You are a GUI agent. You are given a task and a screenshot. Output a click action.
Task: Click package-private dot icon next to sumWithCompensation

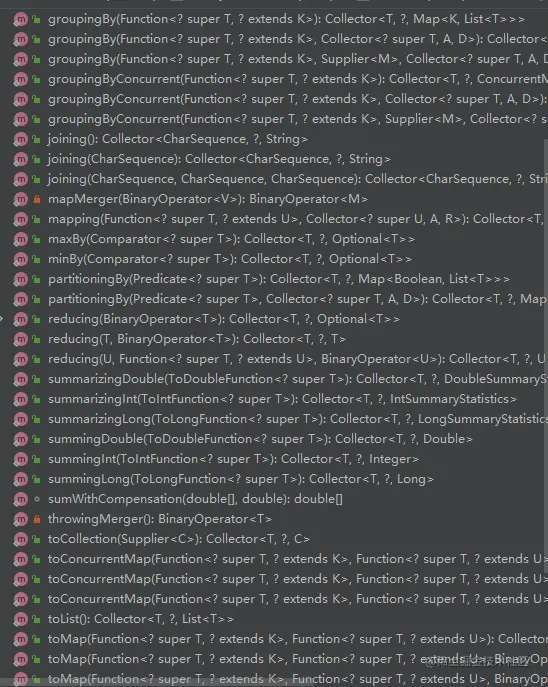(37, 499)
